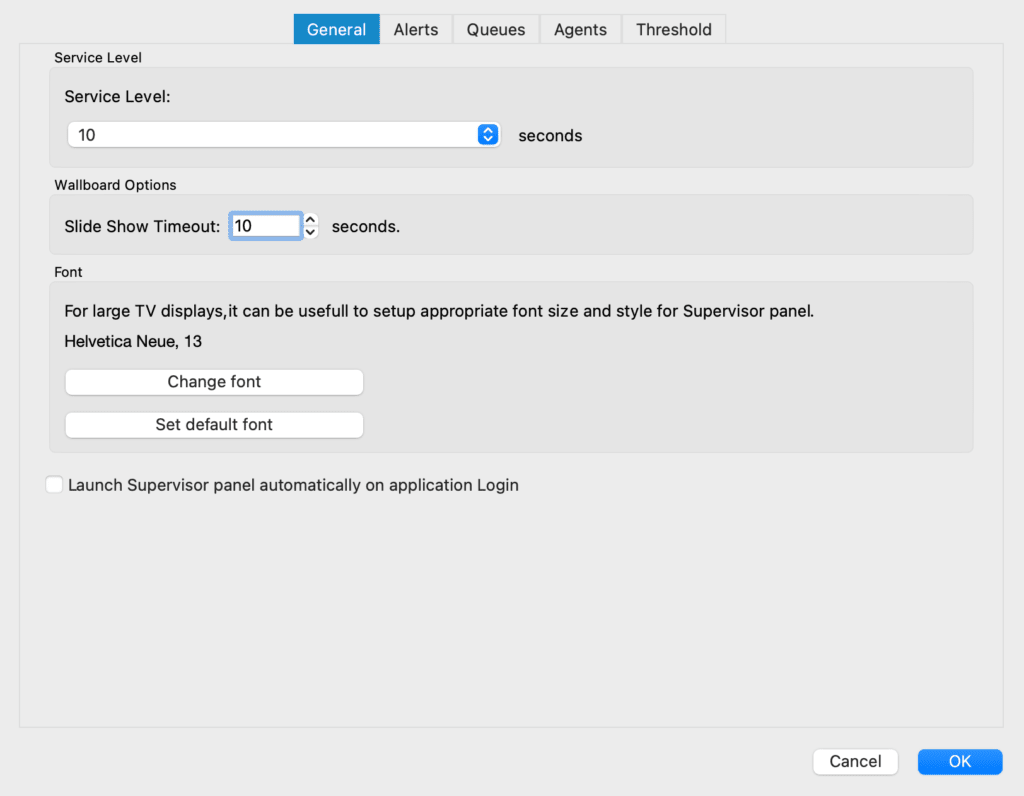This screenshot has height=796, width=1024.
Task: Go to the Threshold tab
Action: pyautogui.click(x=673, y=29)
